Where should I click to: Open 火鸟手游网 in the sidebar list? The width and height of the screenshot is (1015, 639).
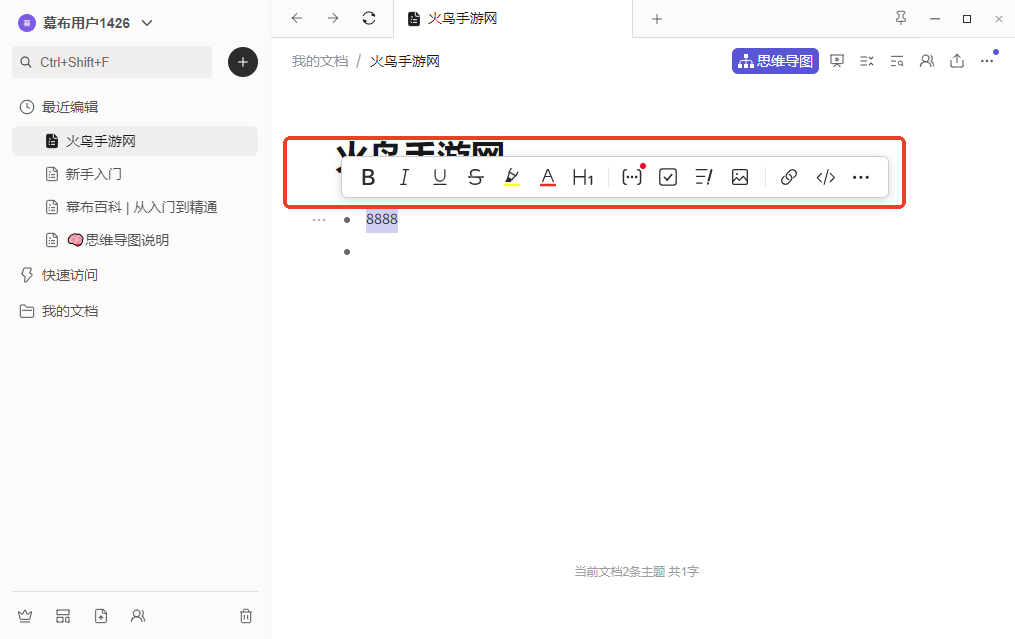coord(135,141)
